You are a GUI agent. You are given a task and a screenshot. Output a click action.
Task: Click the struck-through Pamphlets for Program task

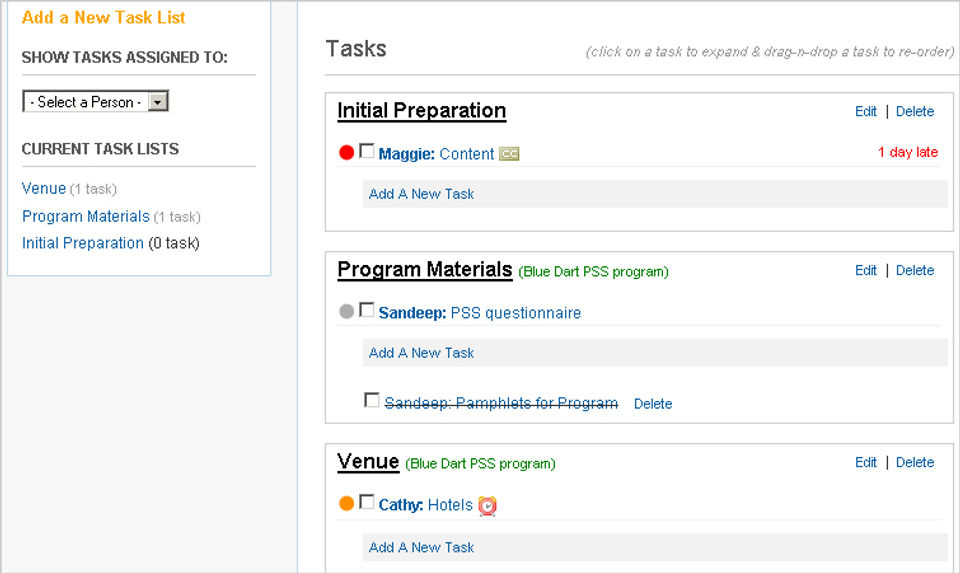[501, 403]
